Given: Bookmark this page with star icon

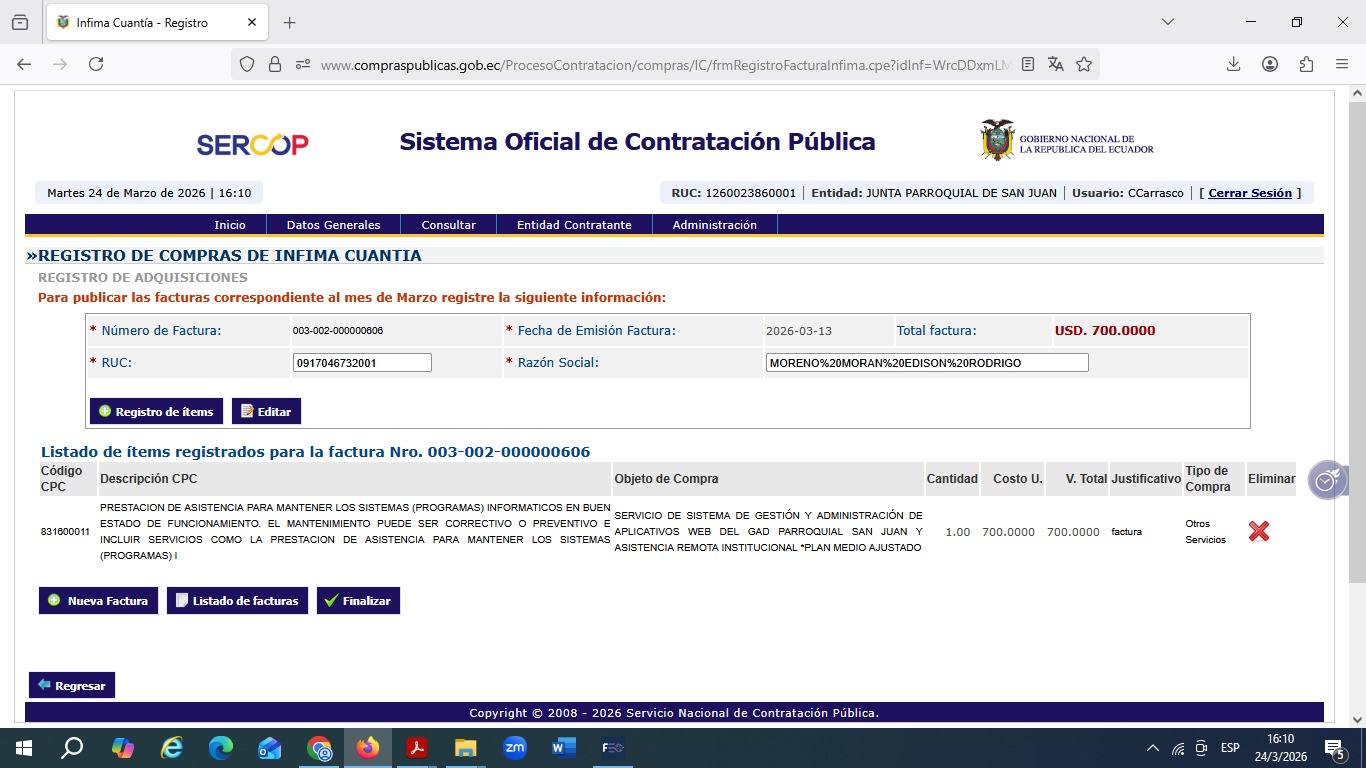Looking at the screenshot, I should tap(1084, 64).
